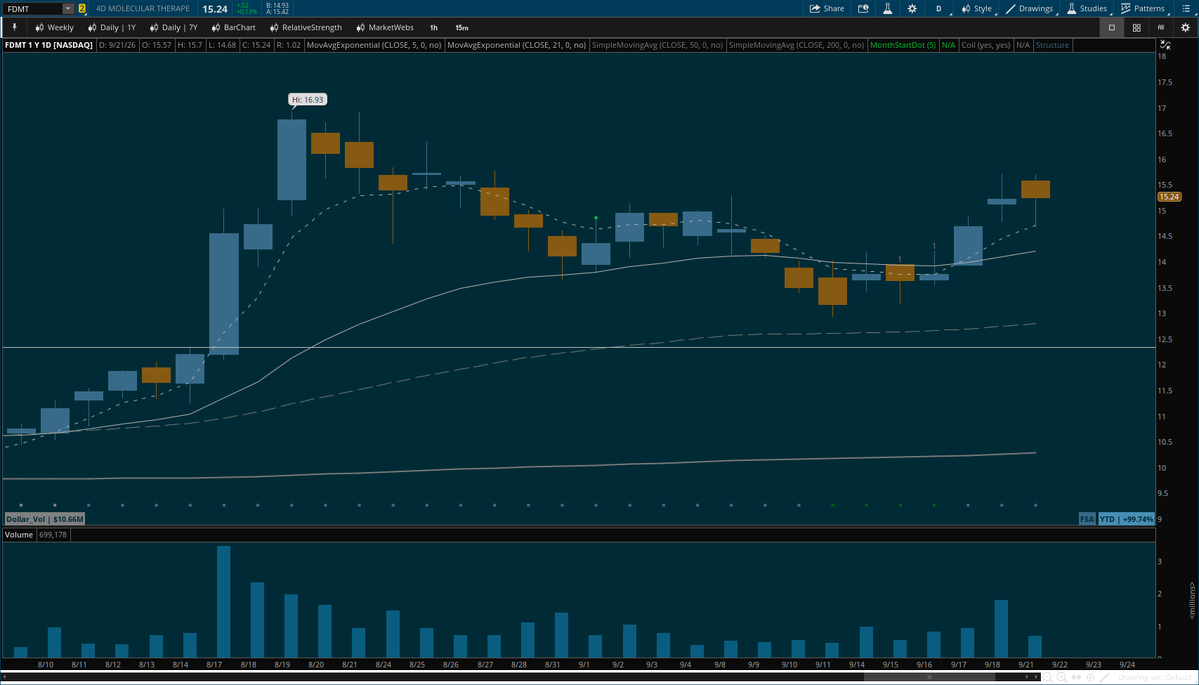Click the Hi: 16.93 price bubble
The image size is (1199, 685).
pos(308,99)
